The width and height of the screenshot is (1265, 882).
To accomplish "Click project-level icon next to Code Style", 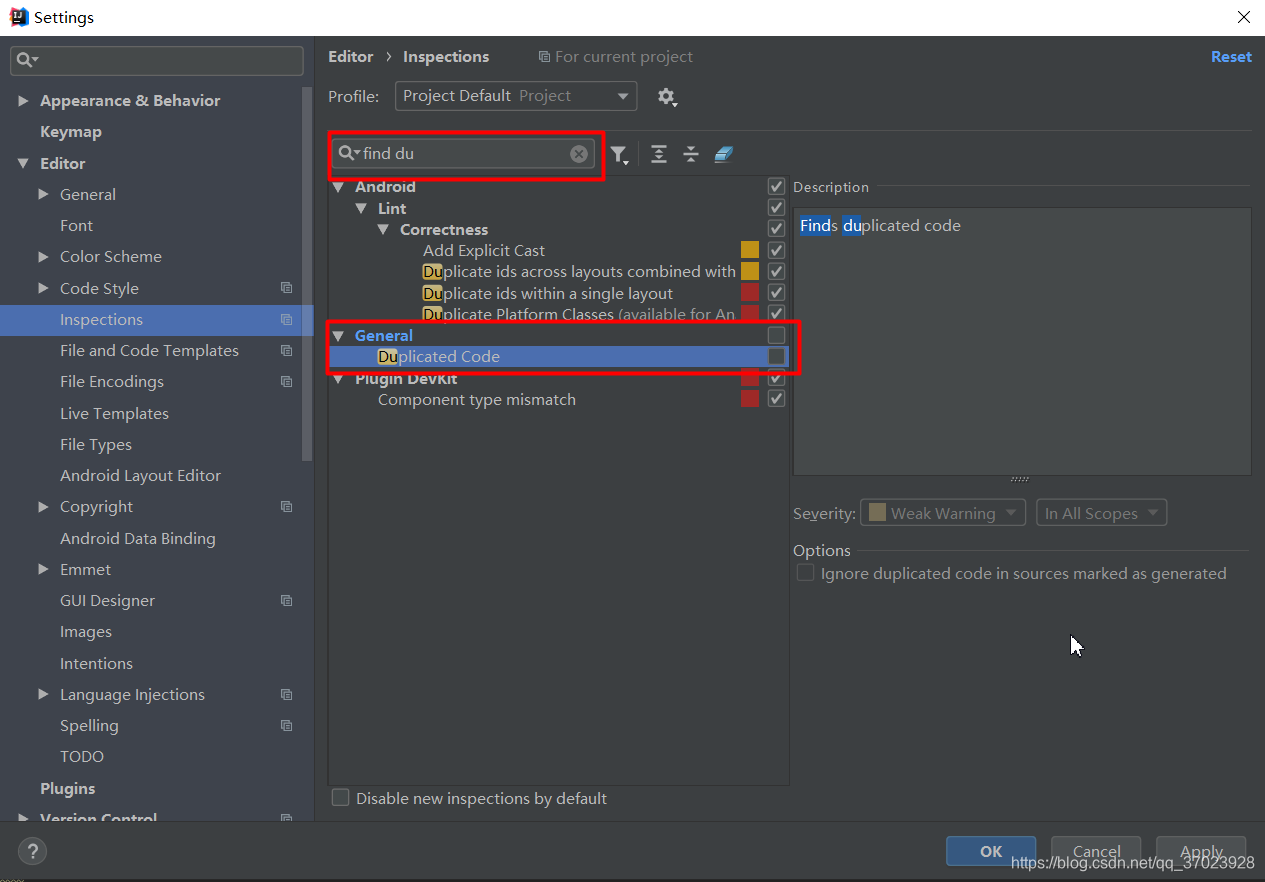I will tap(287, 288).
